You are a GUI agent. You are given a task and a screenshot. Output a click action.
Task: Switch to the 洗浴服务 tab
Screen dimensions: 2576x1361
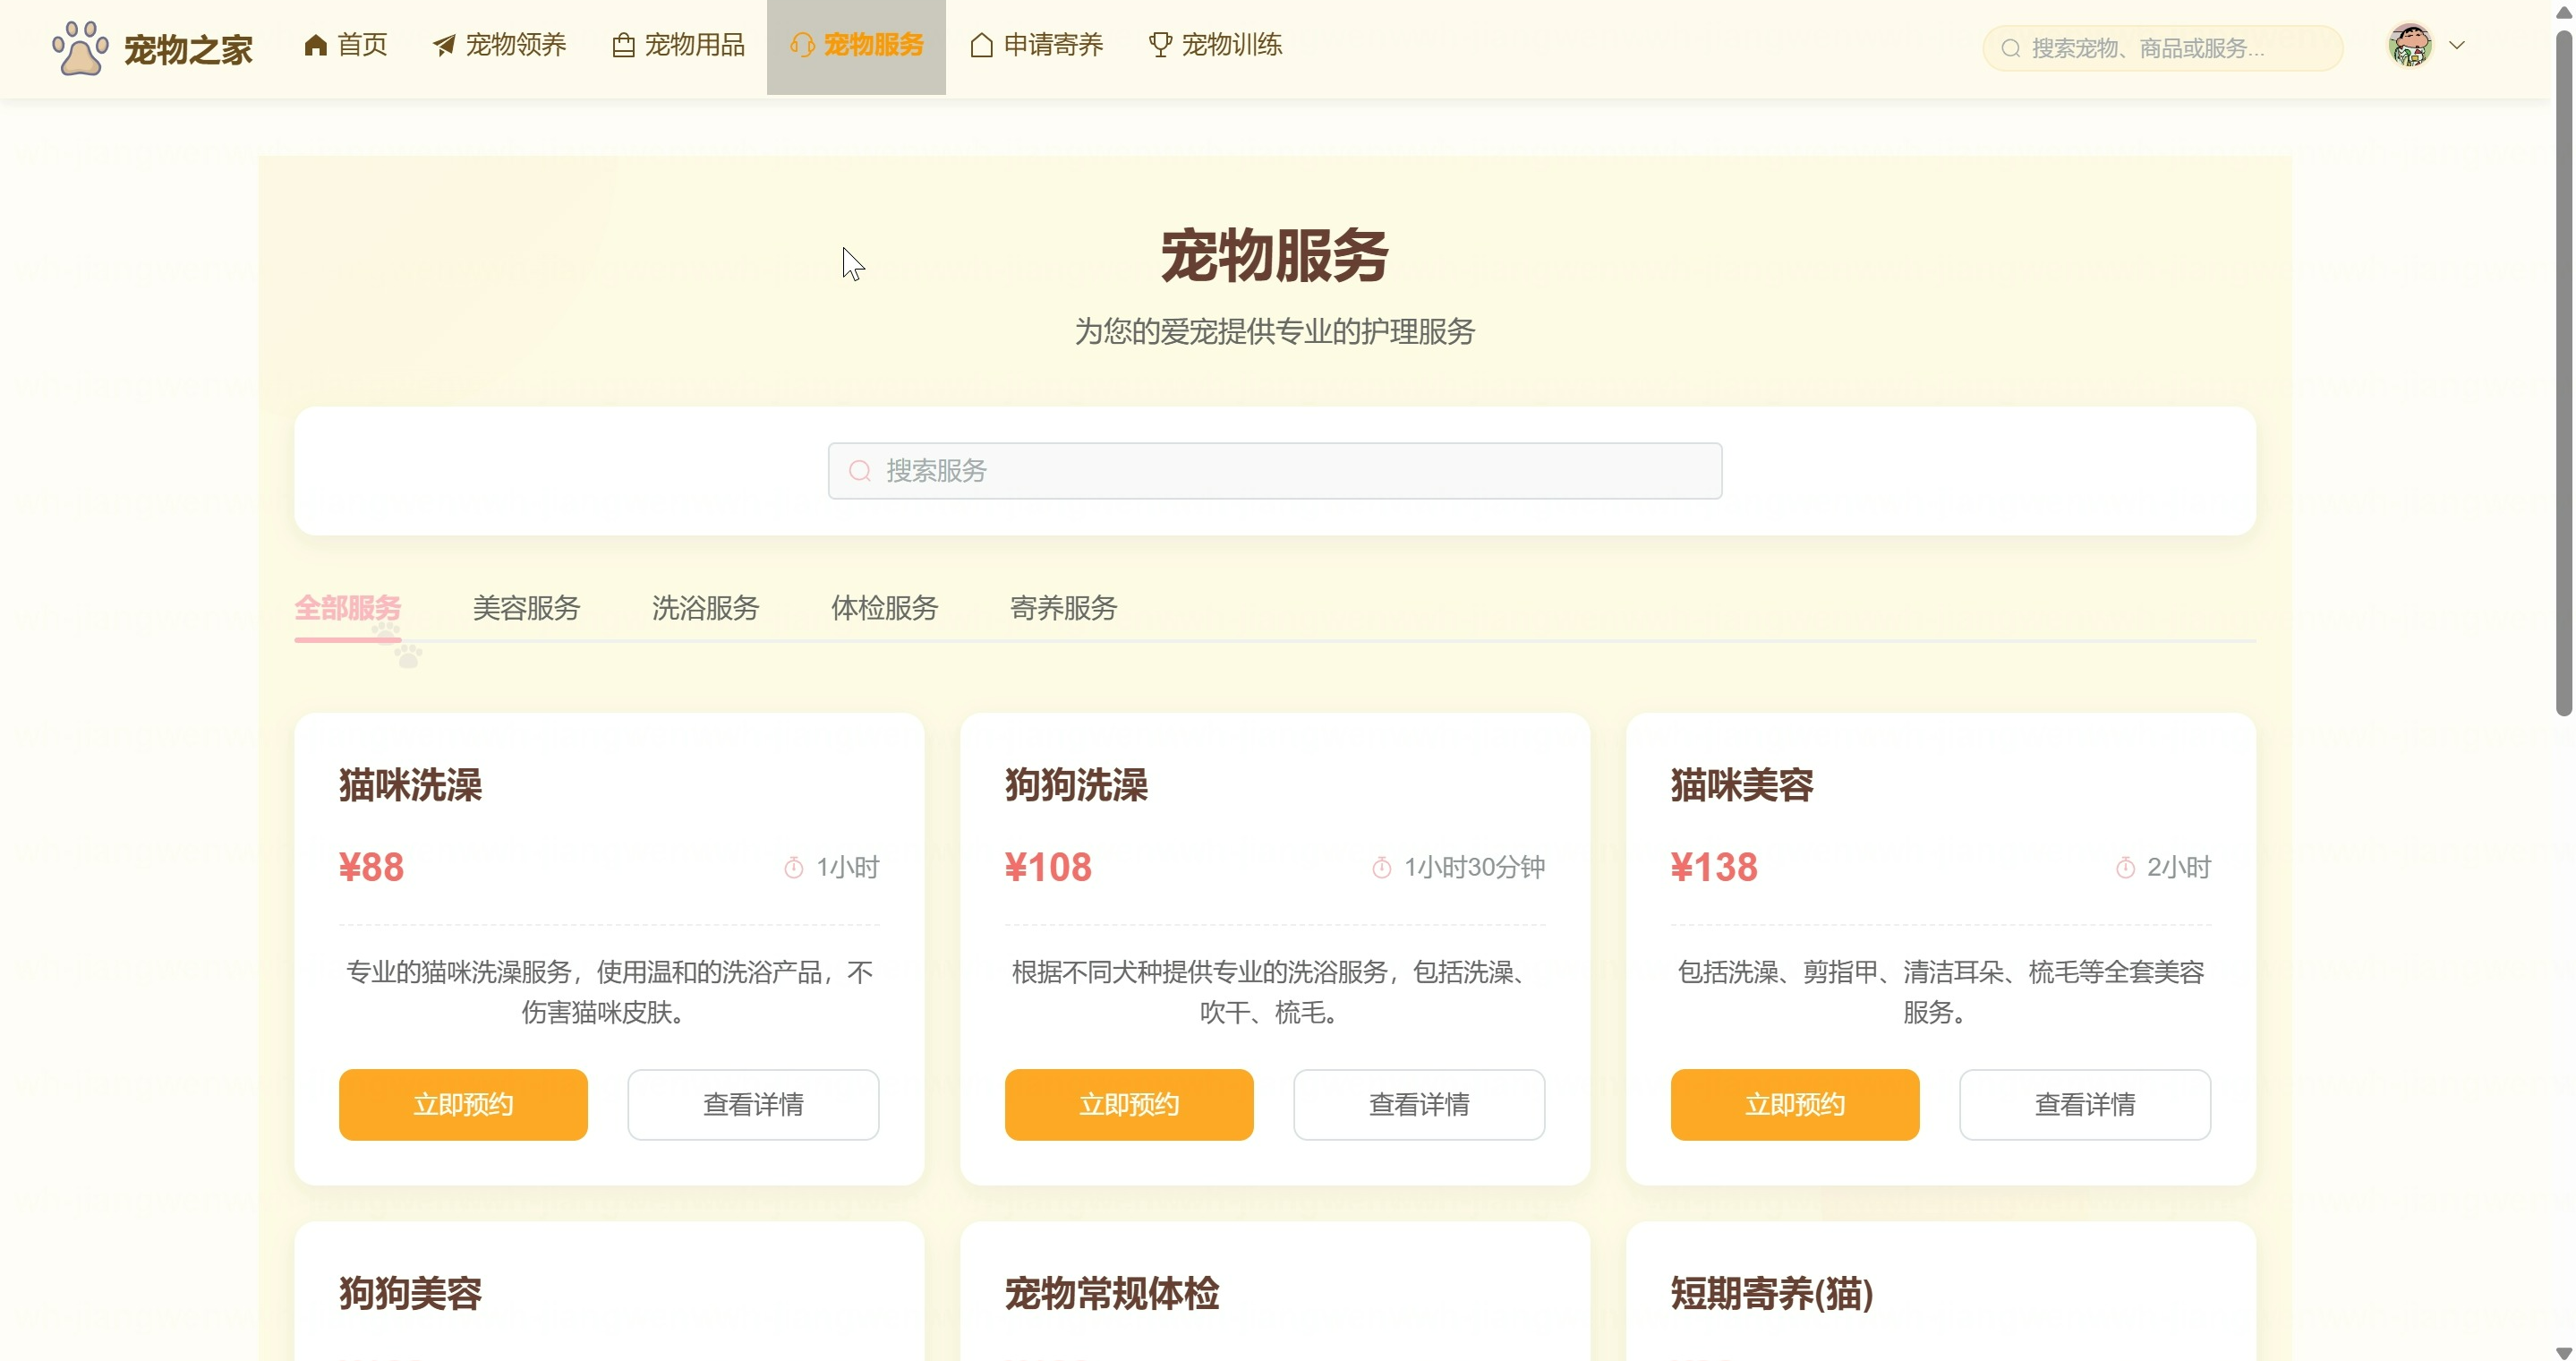pos(705,608)
